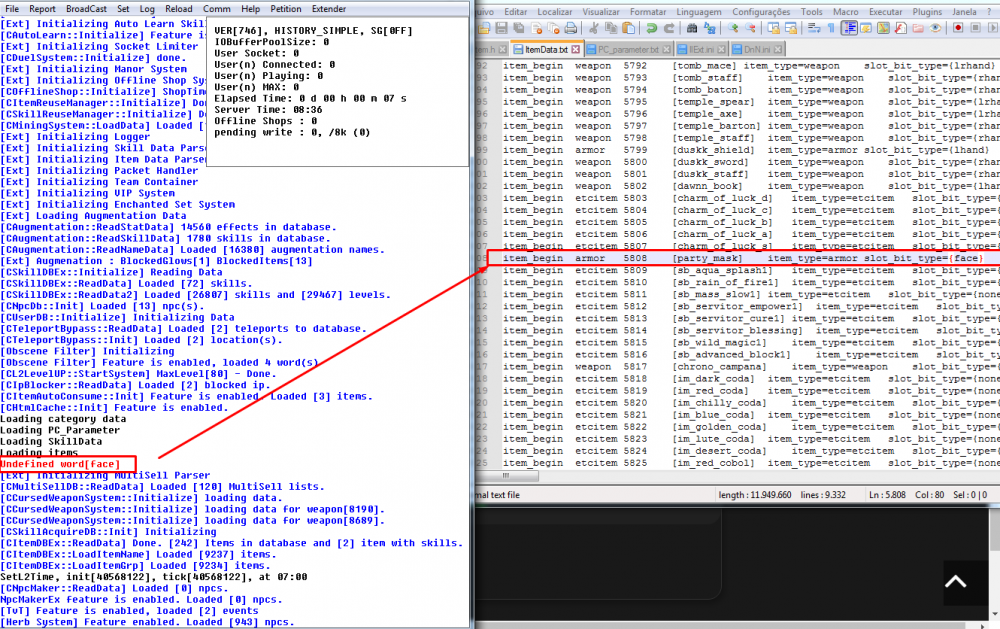Toggle the Show All Characters pilcrow icon
Viewport: 1000px width, 629px height.
coord(831,28)
